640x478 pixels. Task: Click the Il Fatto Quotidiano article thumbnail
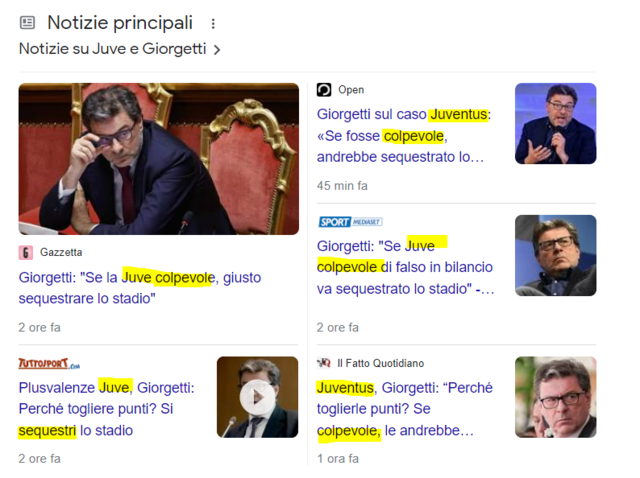tap(556, 397)
